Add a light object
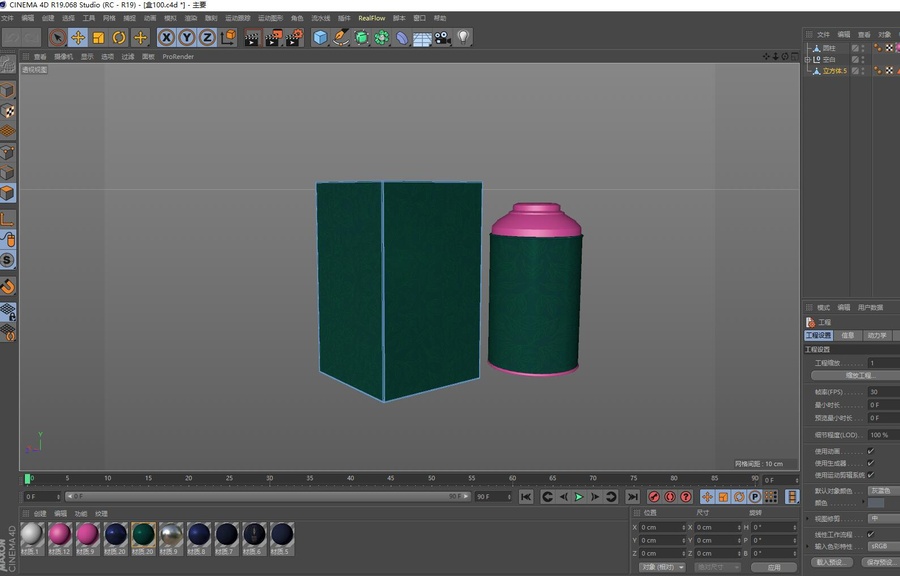This screenshot has width=900, height=576. 463,38
